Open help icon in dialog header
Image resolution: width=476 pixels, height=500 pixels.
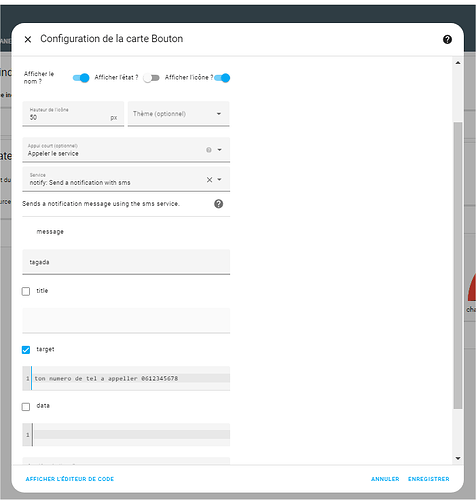point(447,39)
